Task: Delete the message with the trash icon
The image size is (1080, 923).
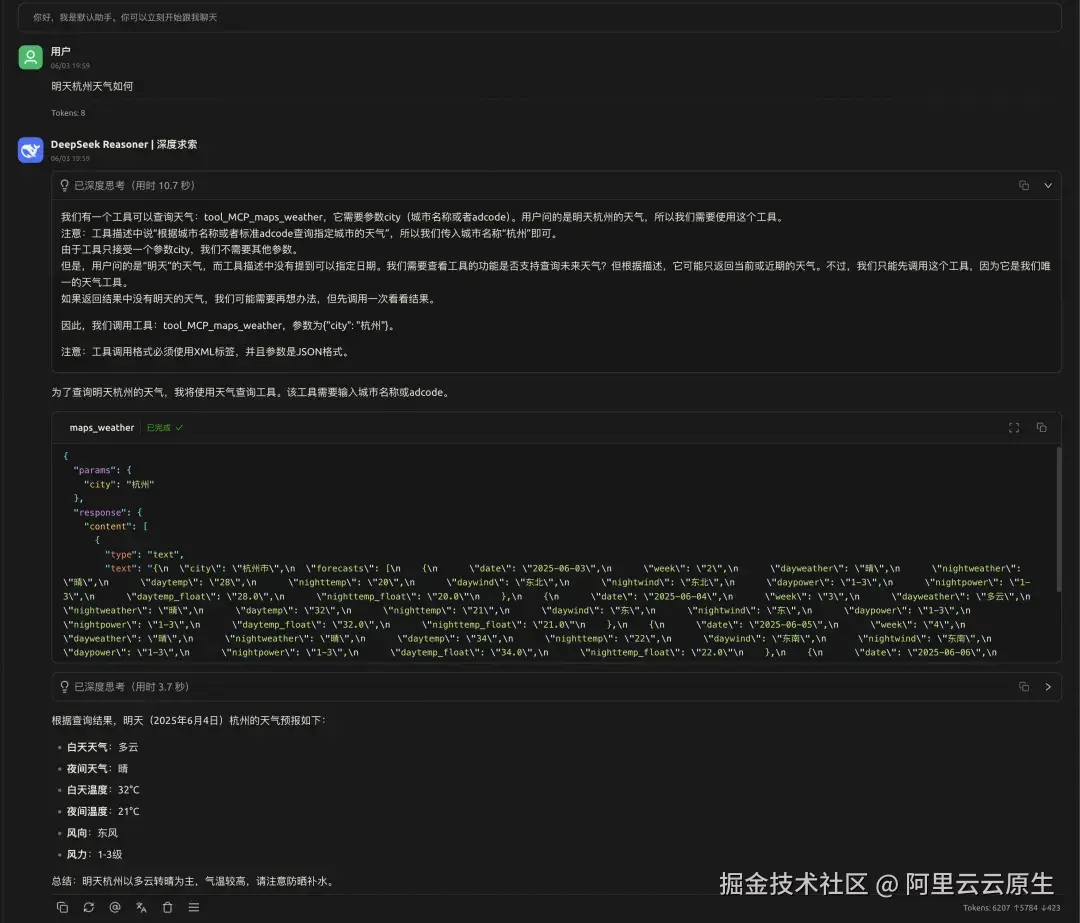Action: tap(167, 907)
